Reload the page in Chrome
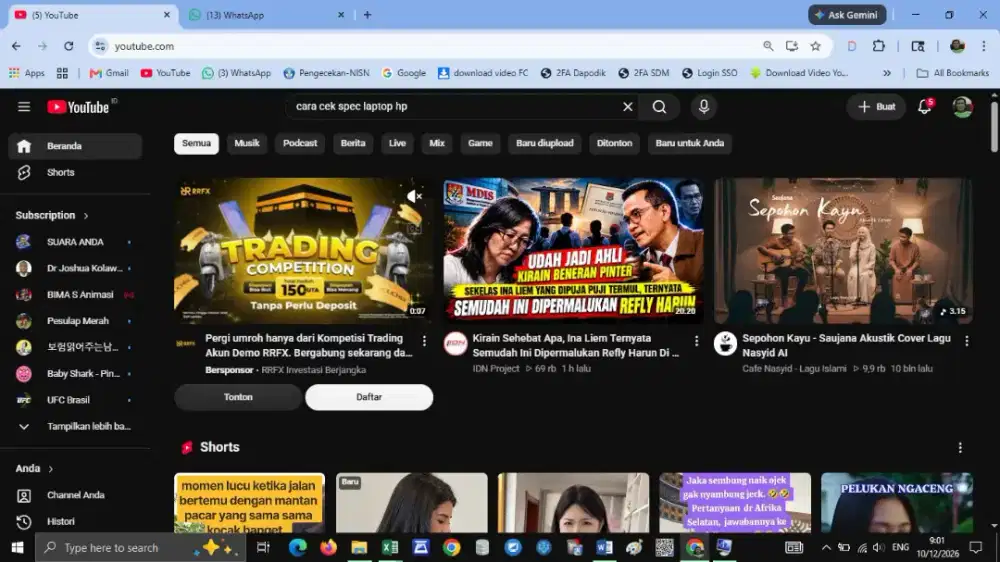Image resolution: width=1000 pixels, height=562 pixels. click(x=68, y=46)
